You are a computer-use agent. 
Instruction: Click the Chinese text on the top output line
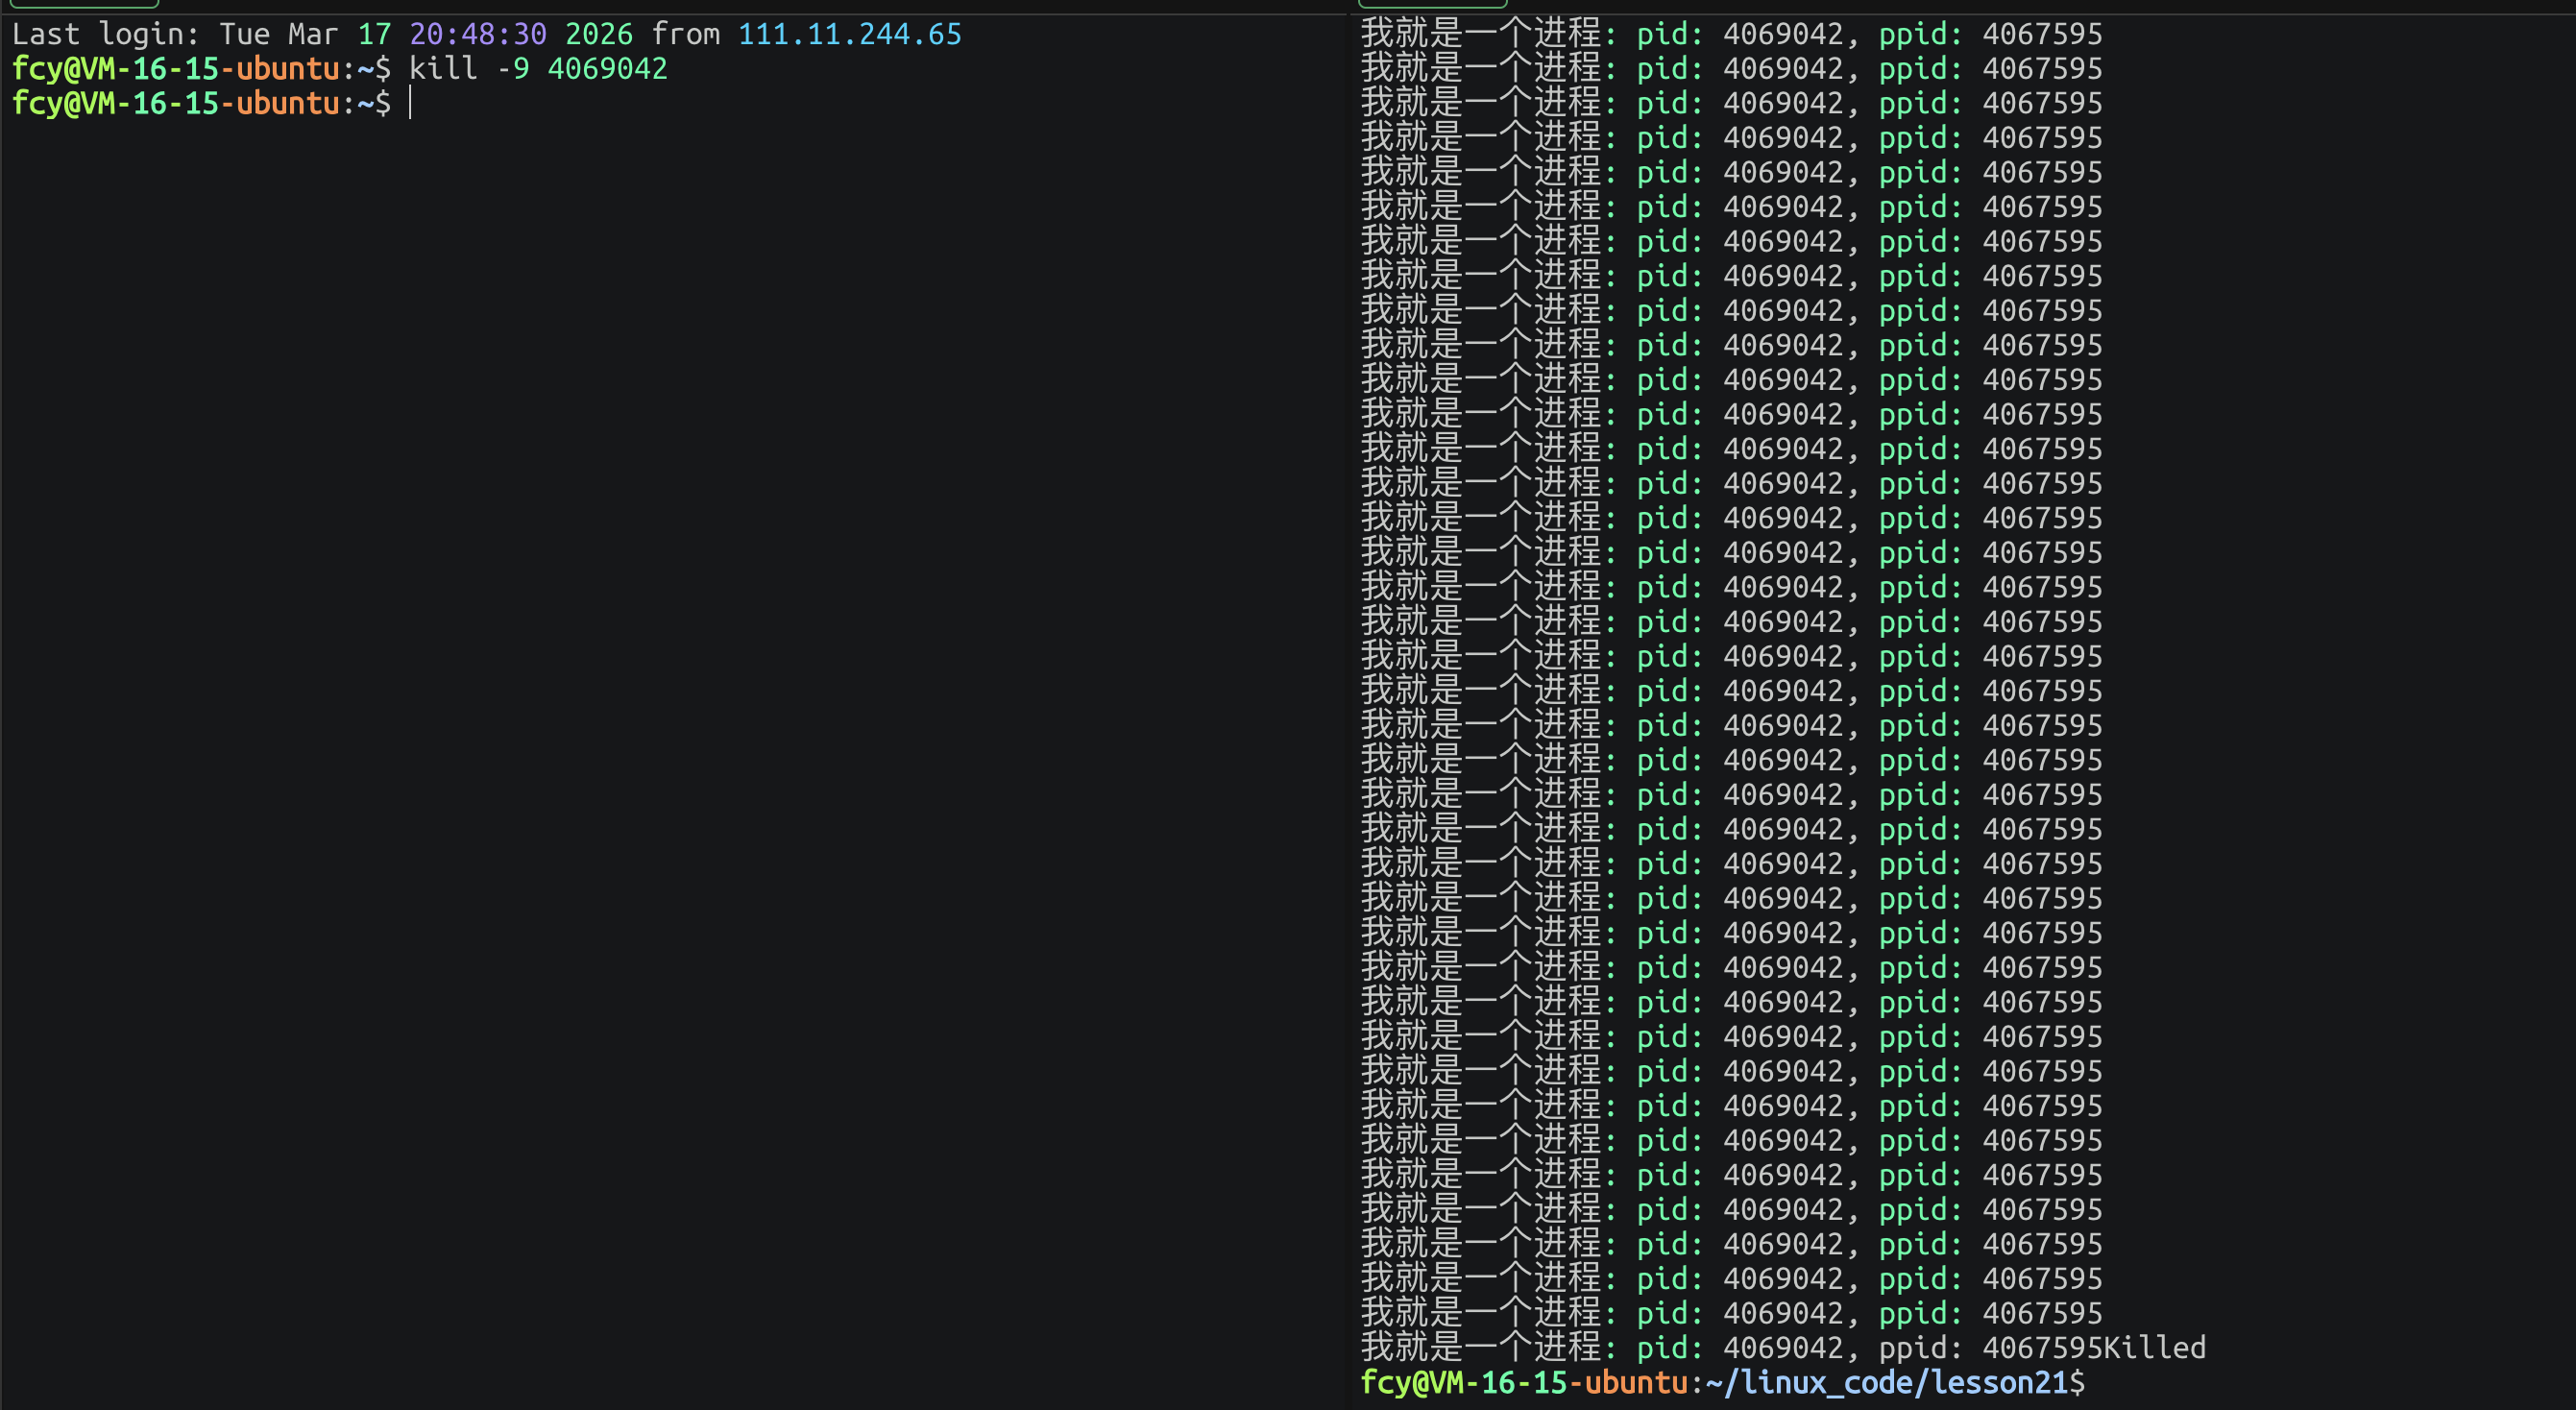(x=1483, y=34)
